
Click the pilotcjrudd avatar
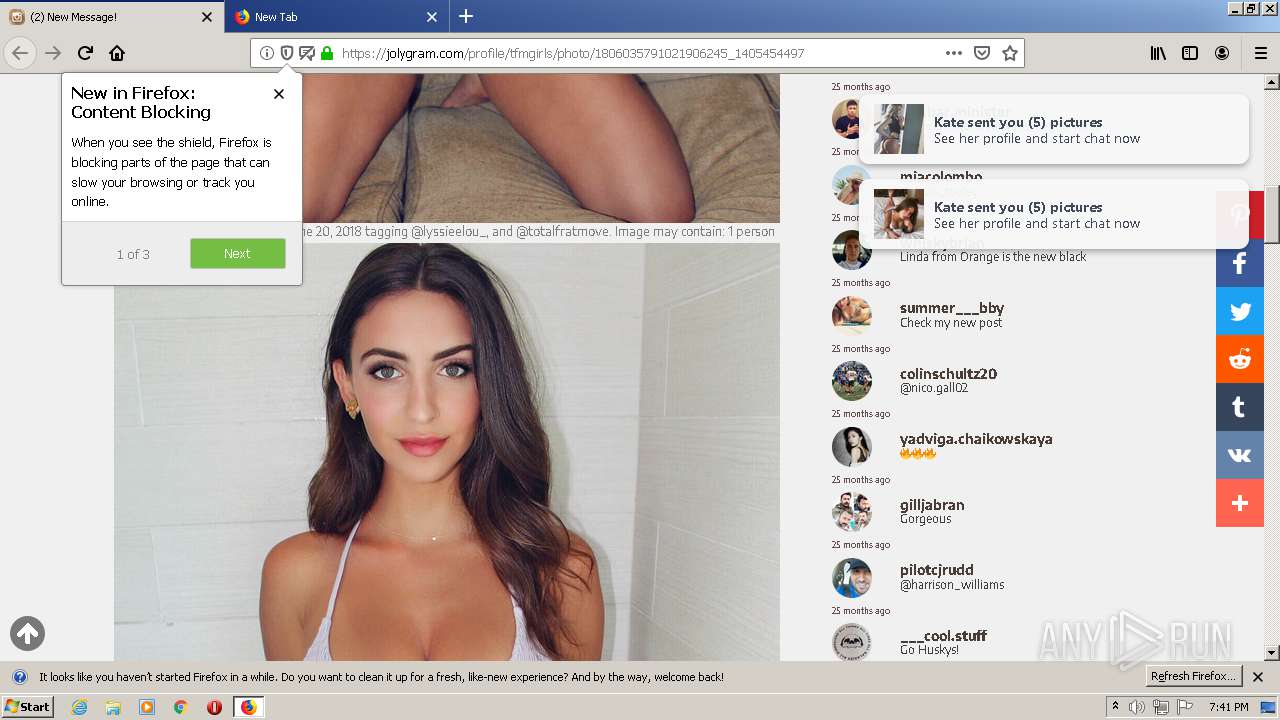852,578
